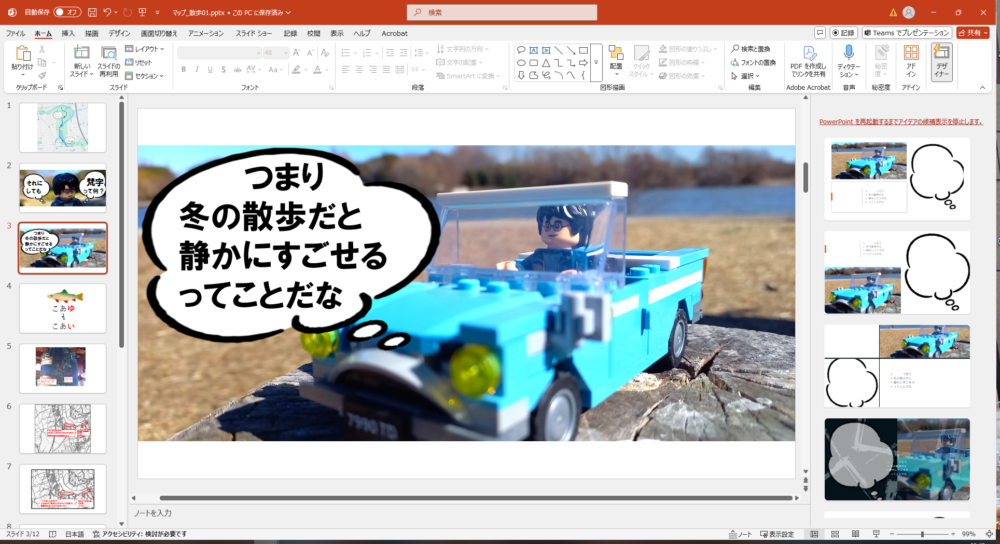Click the Undo arrow icon

click(107, 12)
